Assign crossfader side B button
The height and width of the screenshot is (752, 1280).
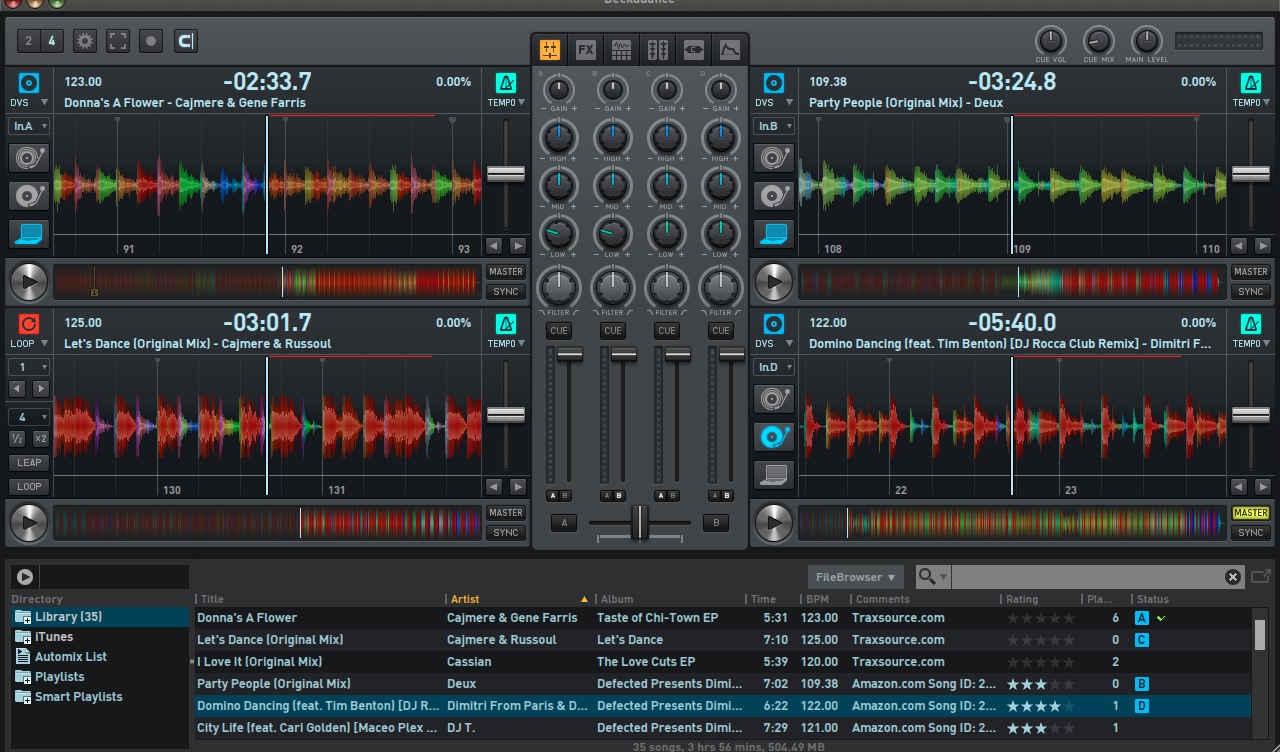[x=716, y=523]
